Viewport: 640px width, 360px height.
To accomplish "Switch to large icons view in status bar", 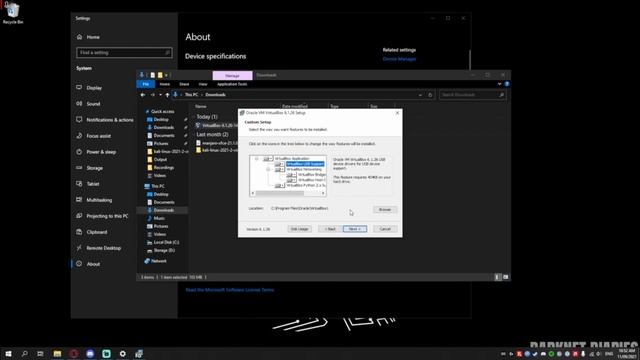I will coord(506,277).
